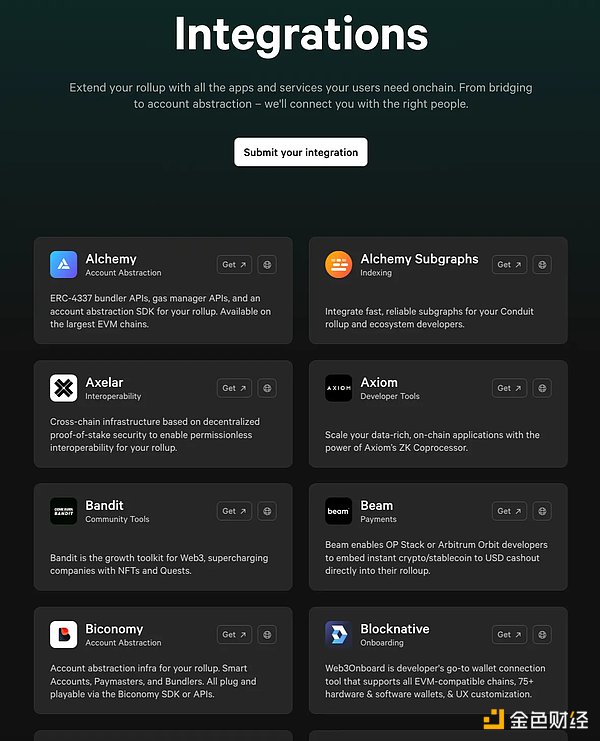The height and width of the screenshot is (741, 600).
Task: Click the Bandit logo icon
Action: 63,511
